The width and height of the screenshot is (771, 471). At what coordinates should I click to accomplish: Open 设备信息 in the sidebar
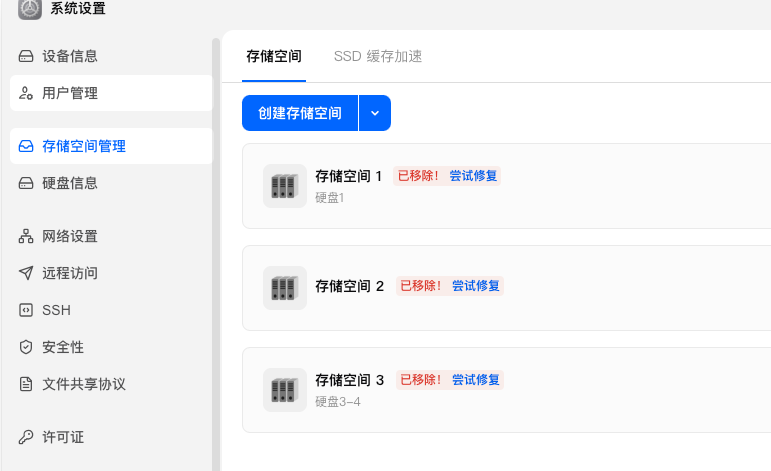coord(111,56)
